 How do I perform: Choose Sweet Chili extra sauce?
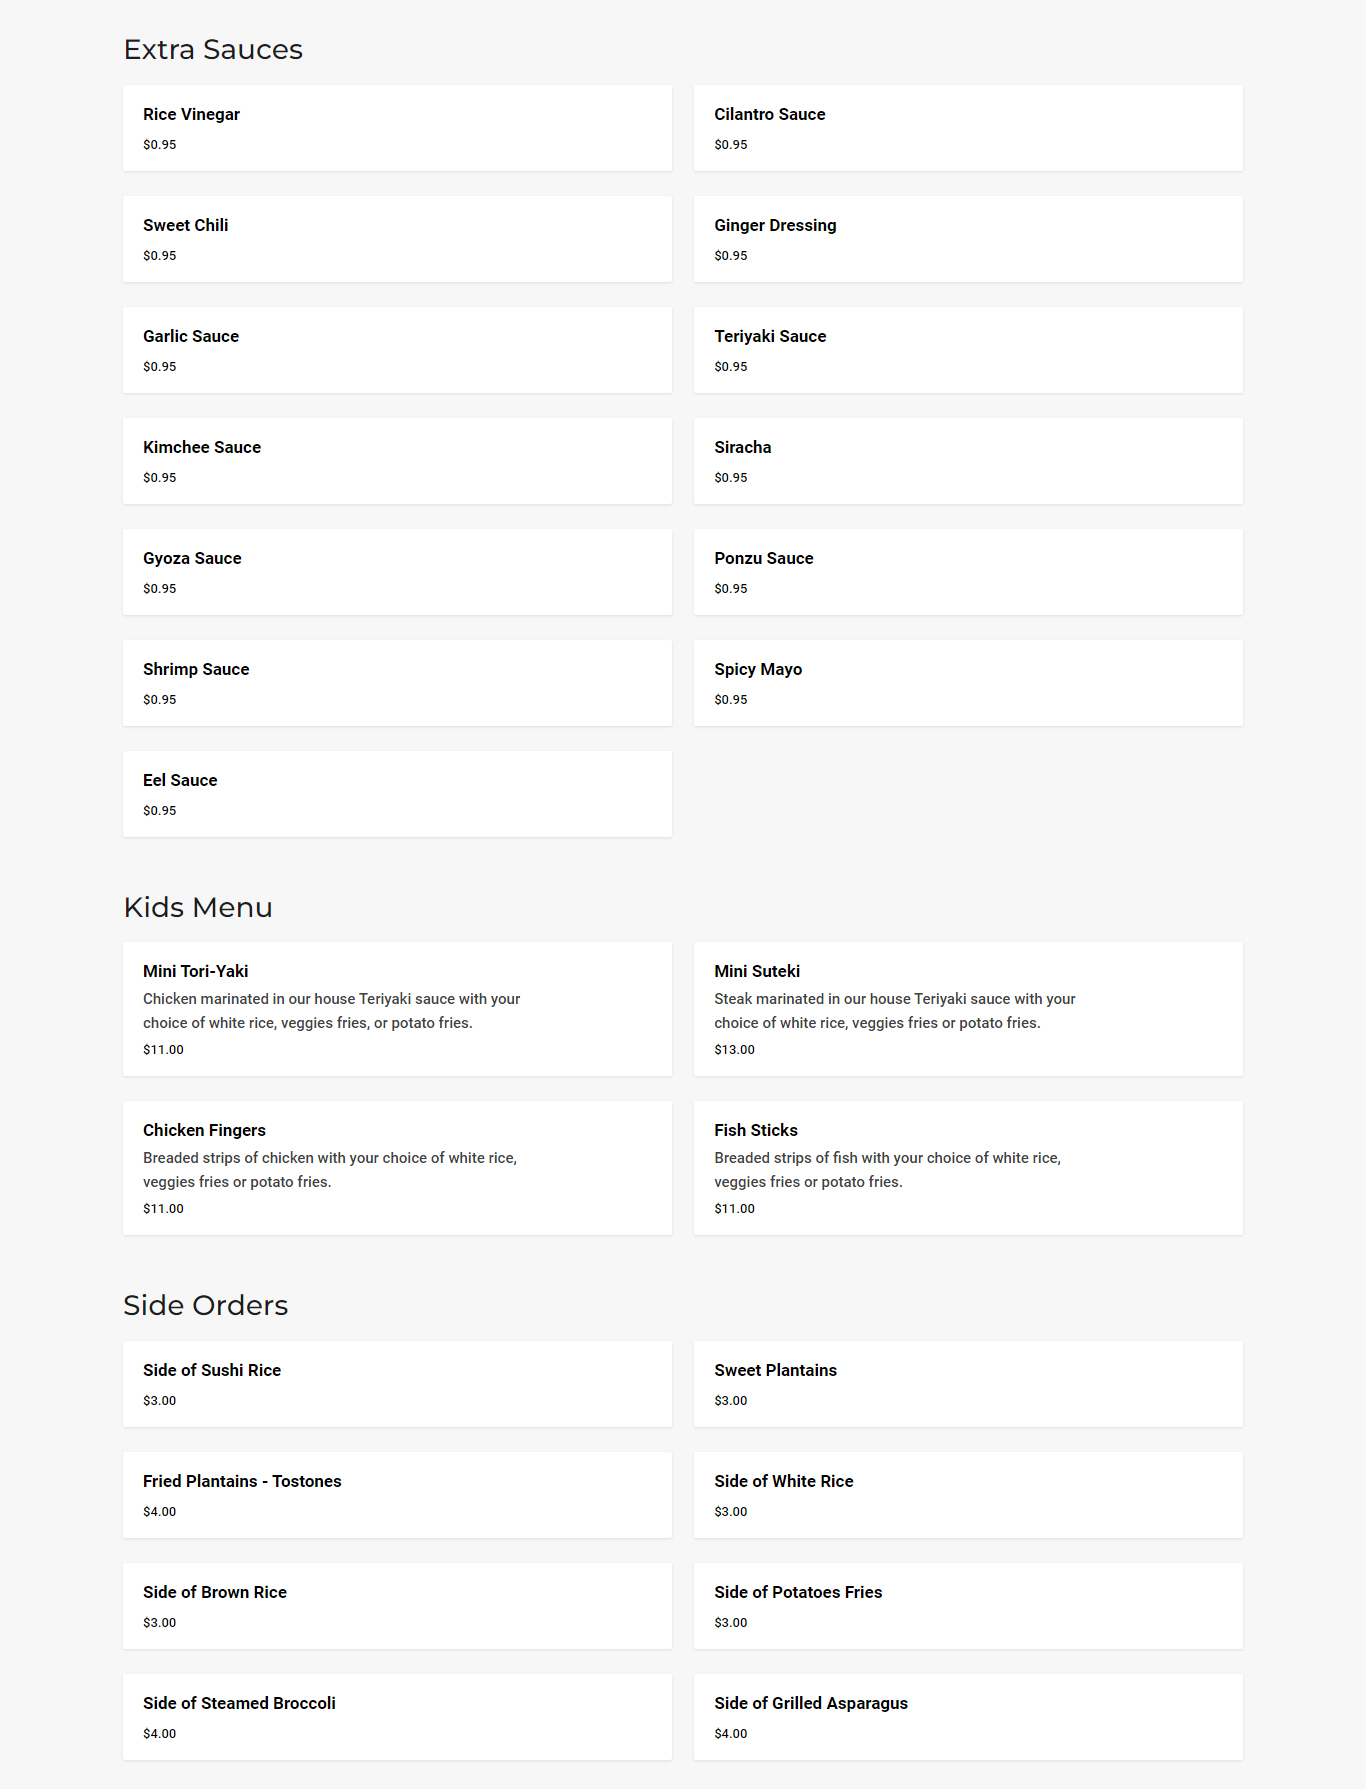click(x=397, y=239)
